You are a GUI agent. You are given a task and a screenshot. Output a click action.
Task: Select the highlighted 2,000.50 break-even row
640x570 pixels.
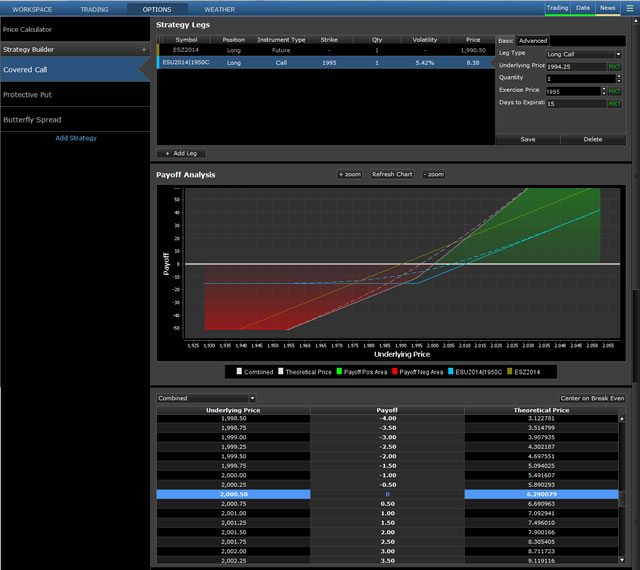(387, 494)
